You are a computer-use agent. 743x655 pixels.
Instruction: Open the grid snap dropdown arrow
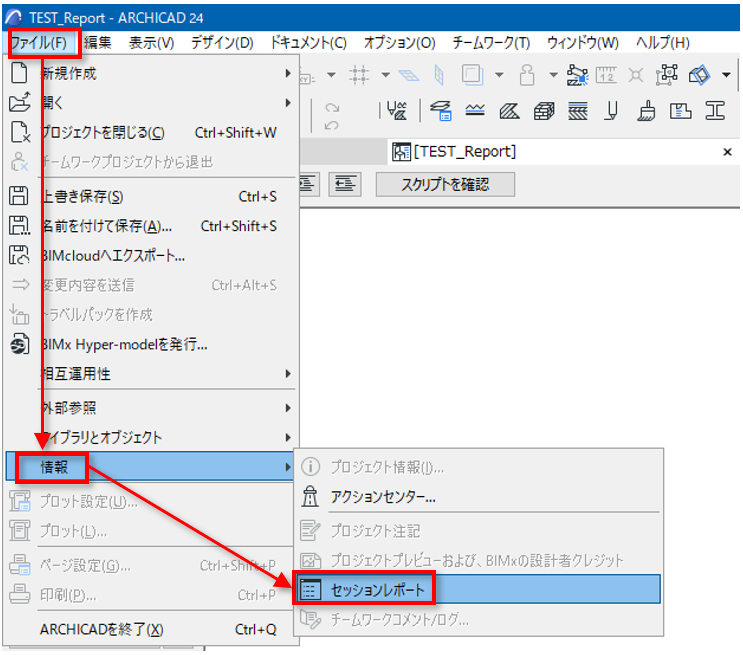[386, 74]
